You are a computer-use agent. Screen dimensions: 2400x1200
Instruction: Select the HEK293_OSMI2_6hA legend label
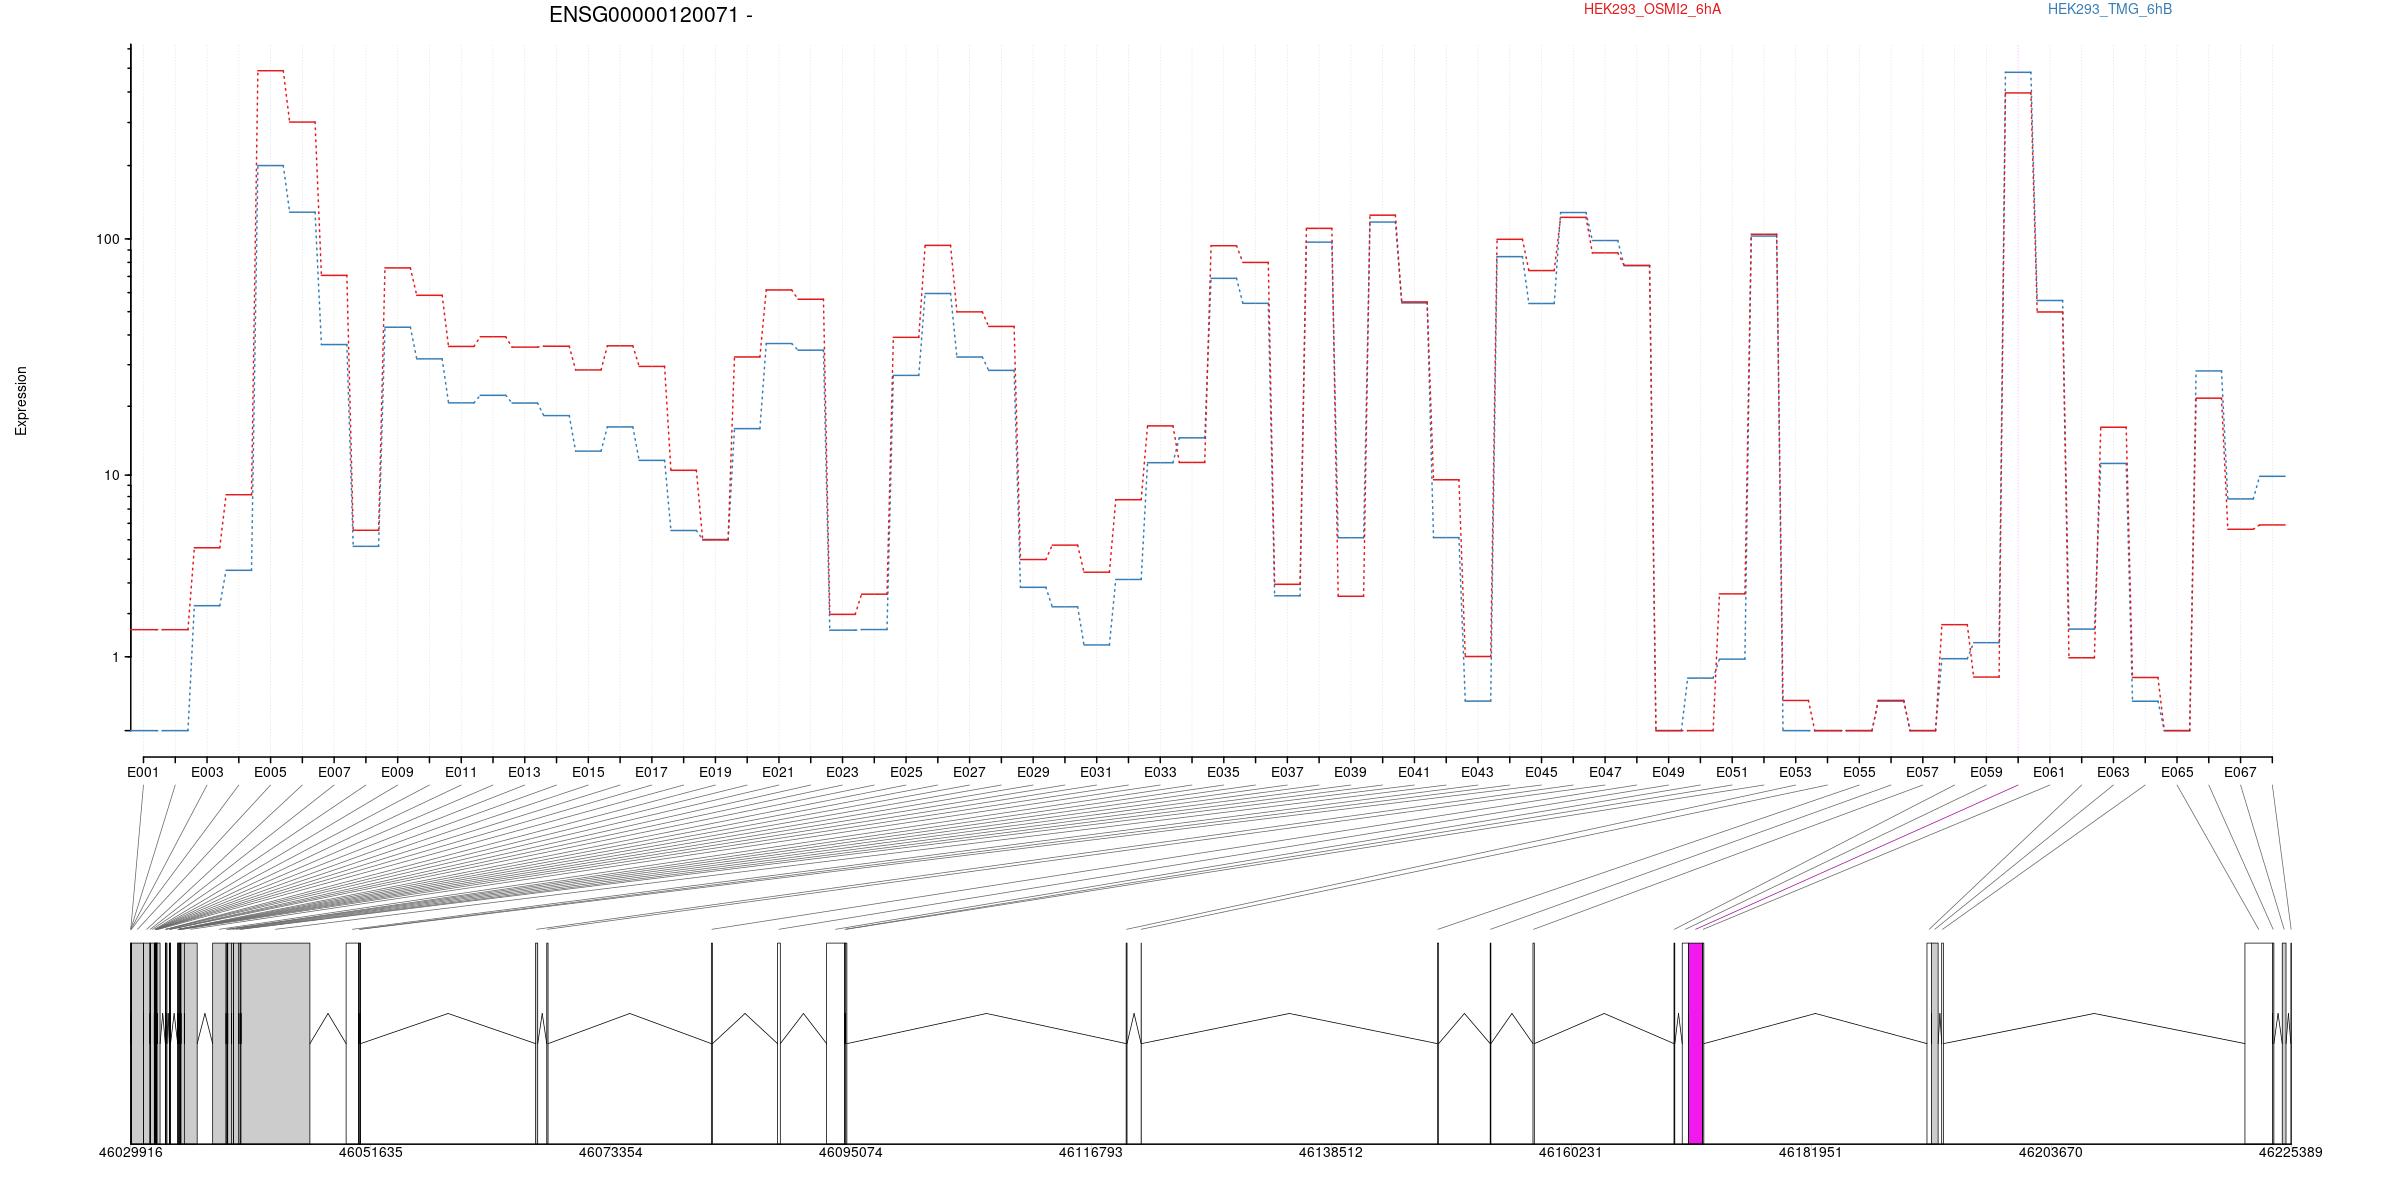click(x=1652, y=9)
